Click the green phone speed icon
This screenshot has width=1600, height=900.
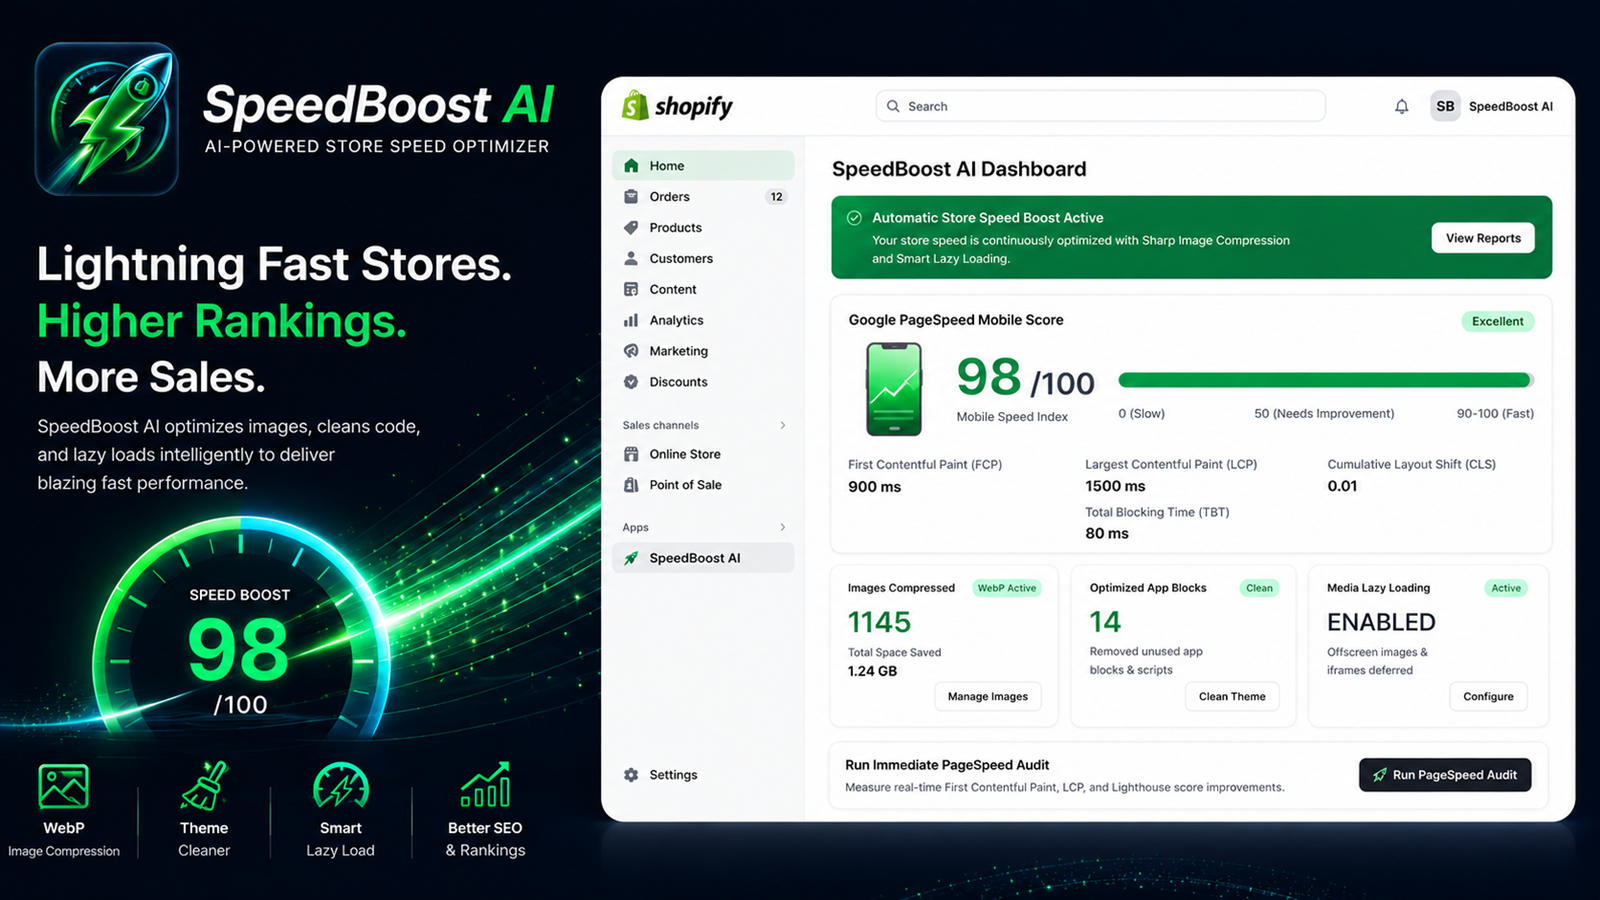tap(894, 389)
